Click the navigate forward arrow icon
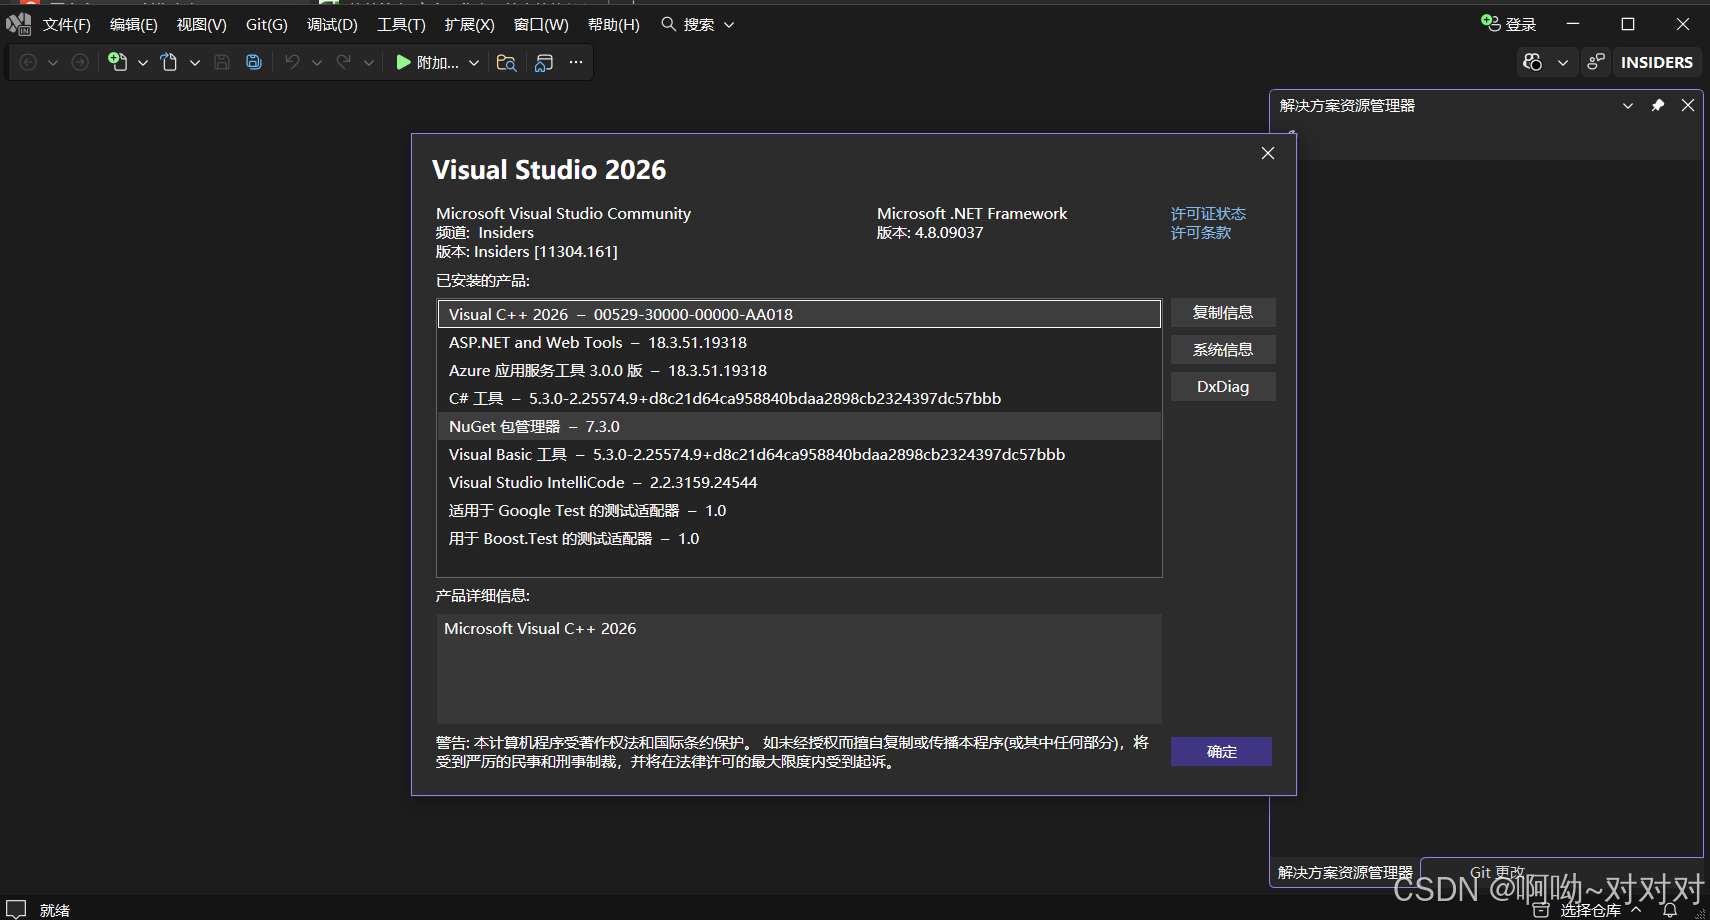The image size is (1710, 920). pos(80,62)
